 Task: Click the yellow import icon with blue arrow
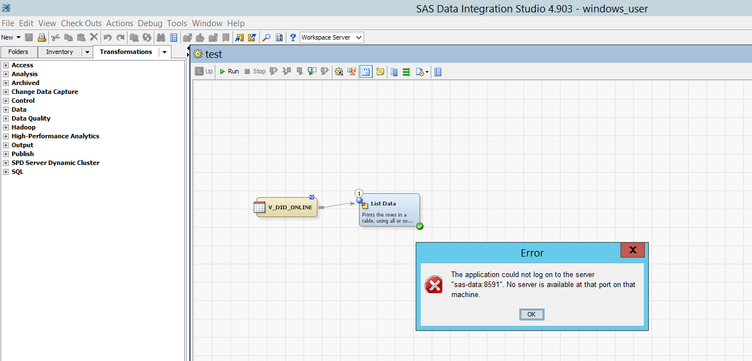tap(239, 37)
